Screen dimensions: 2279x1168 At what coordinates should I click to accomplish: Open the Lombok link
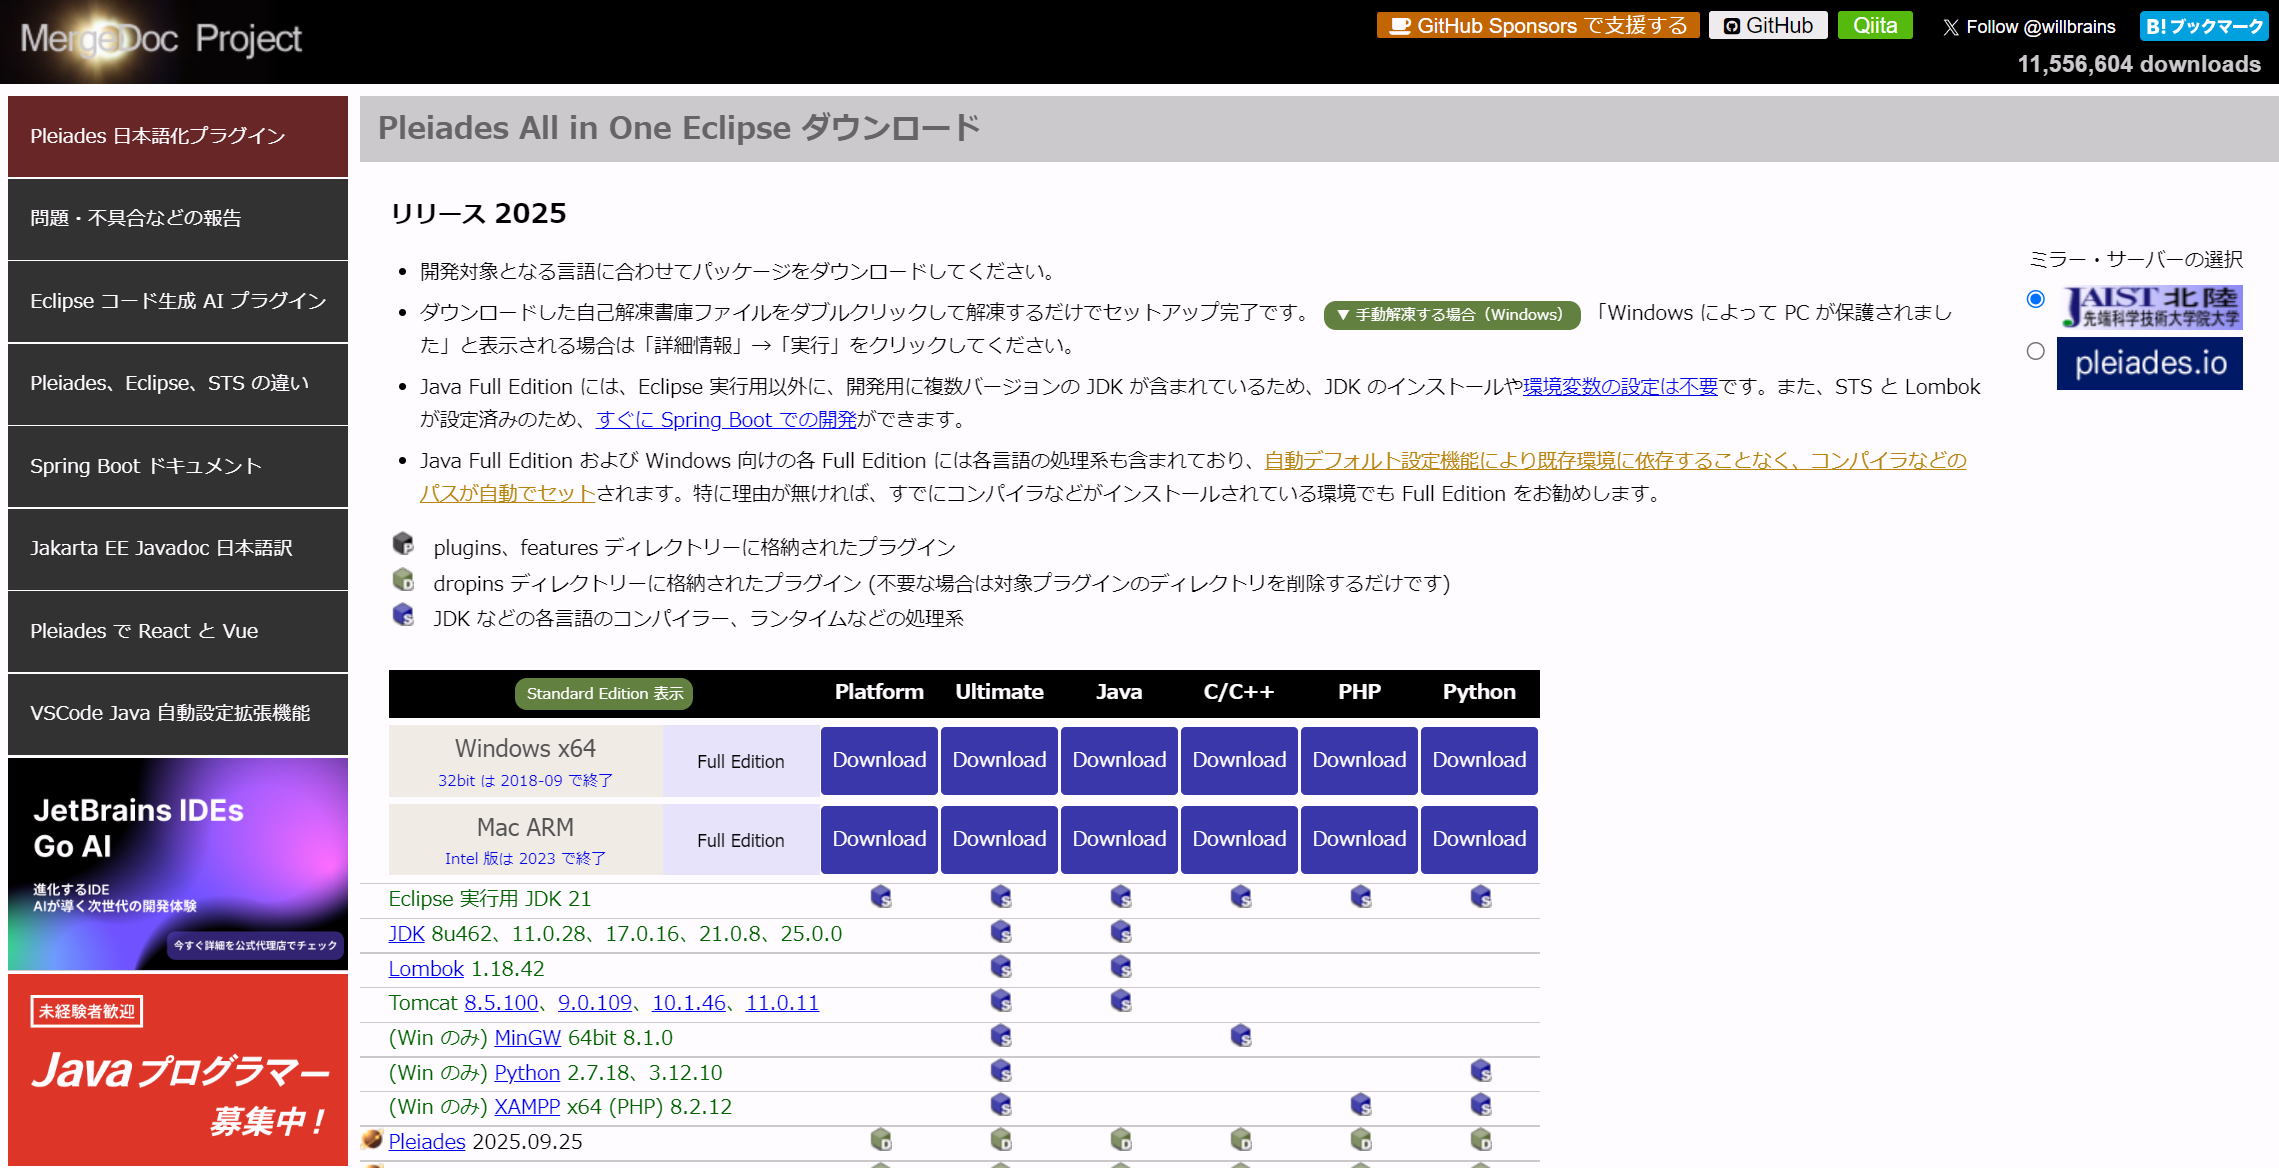point(426,968)
